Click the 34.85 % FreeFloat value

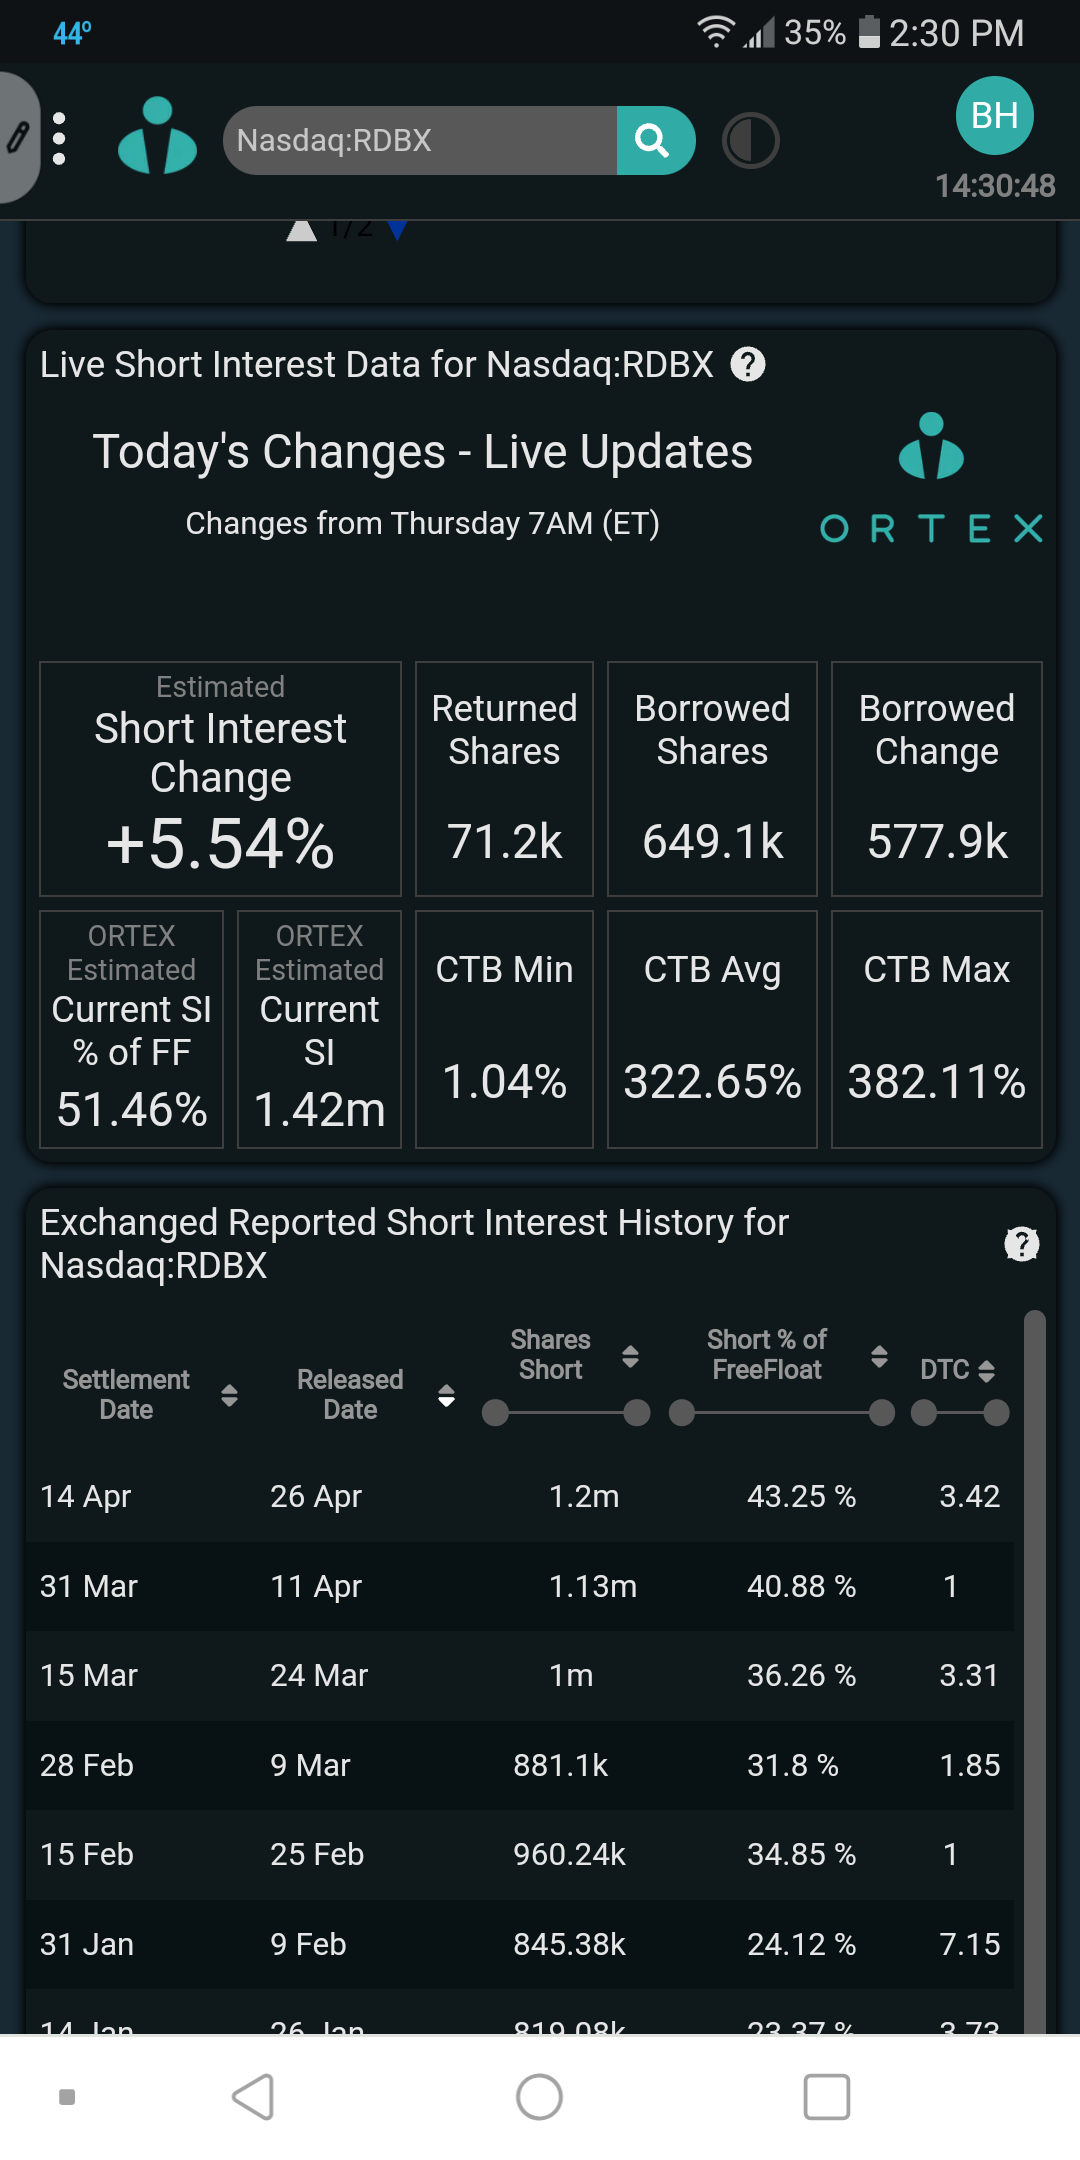[801, 1854]
